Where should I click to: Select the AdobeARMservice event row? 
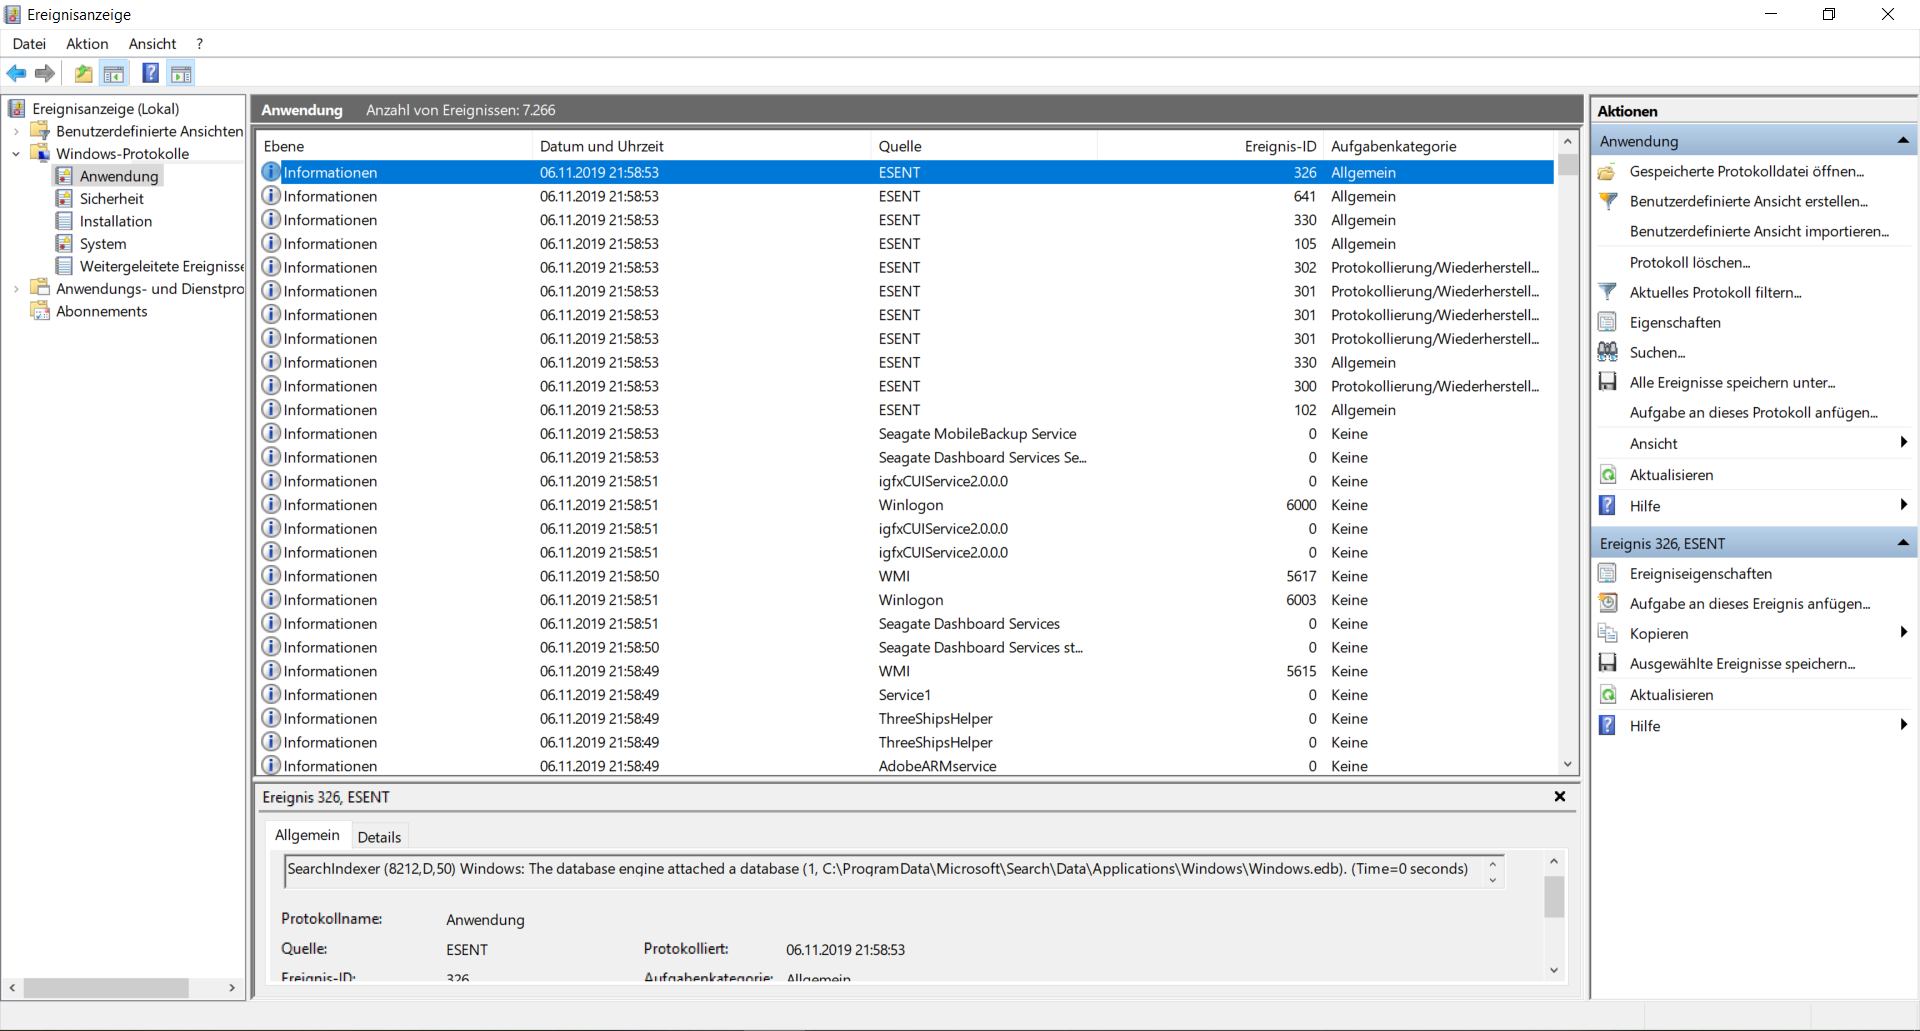906,766
